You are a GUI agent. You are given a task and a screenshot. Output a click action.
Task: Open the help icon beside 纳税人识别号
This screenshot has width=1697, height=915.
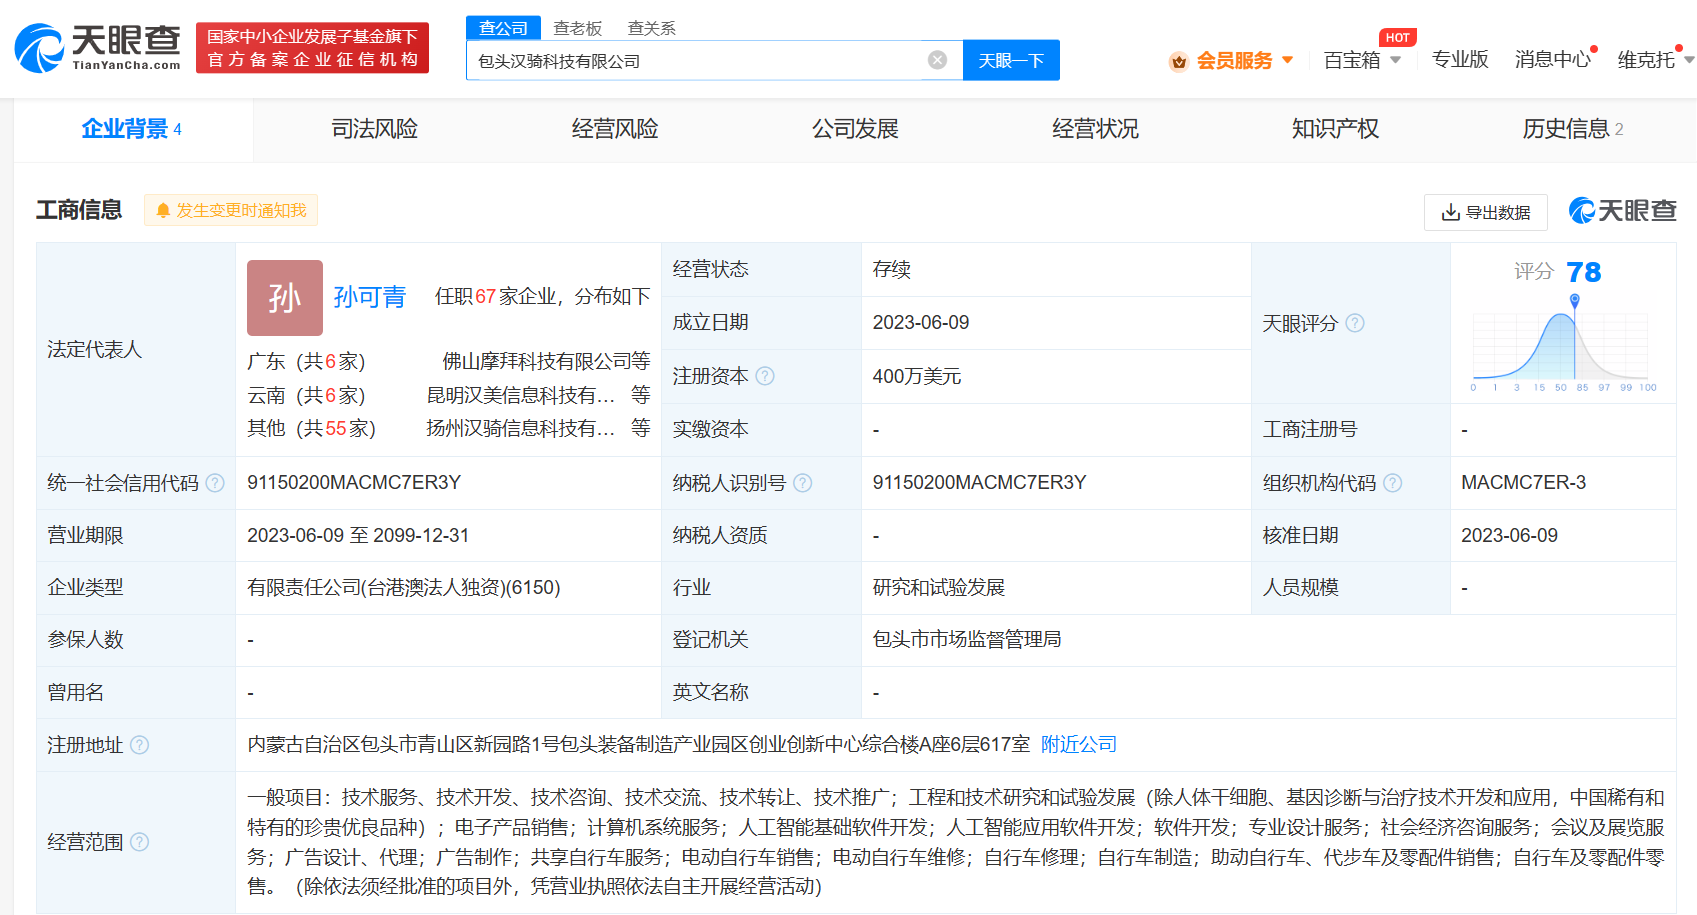tap(802, 483)
